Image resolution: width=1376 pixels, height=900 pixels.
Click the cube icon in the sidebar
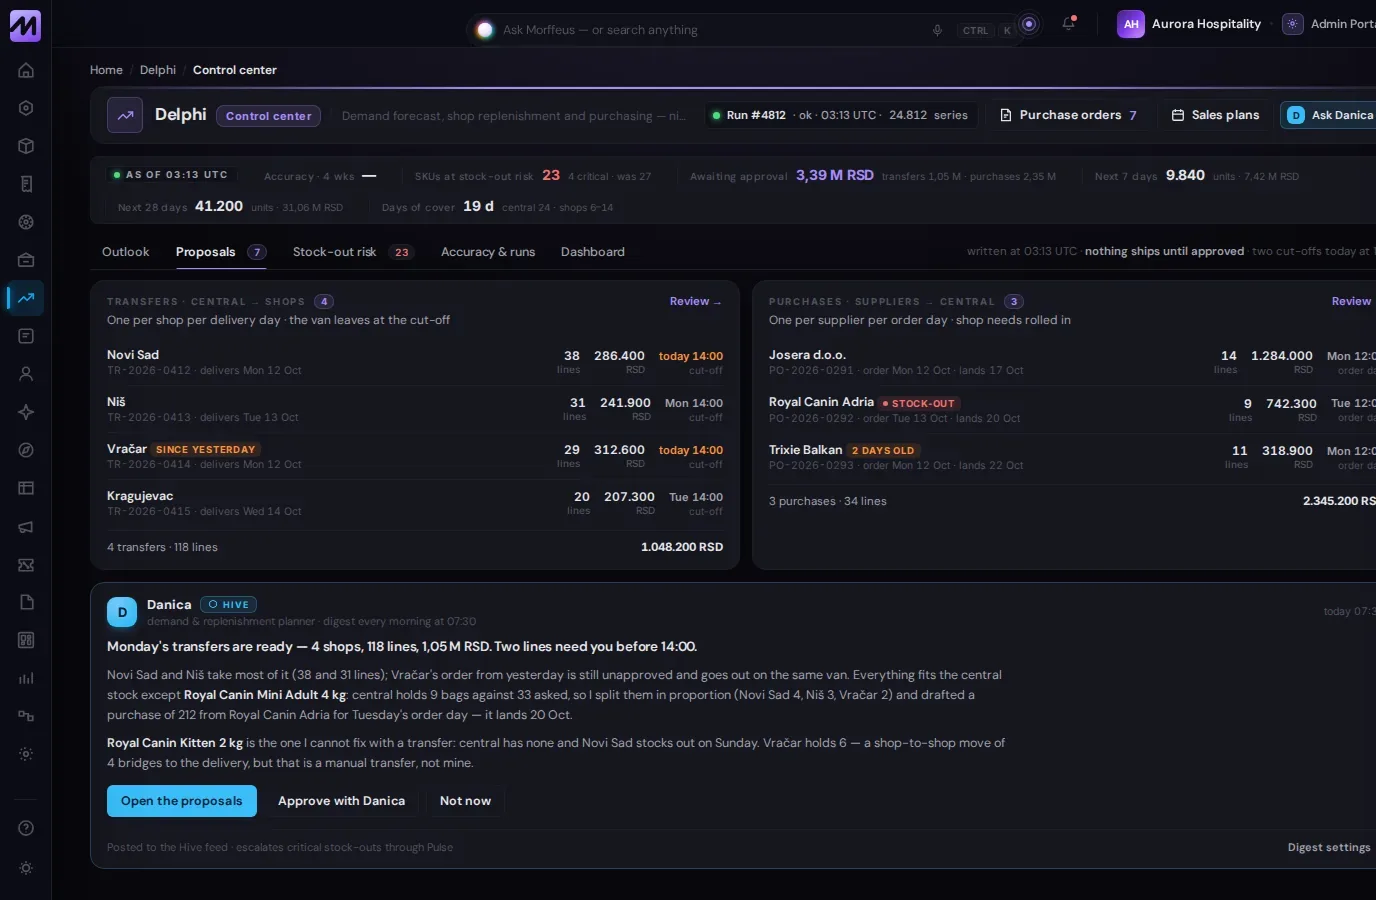pos(26,146)
